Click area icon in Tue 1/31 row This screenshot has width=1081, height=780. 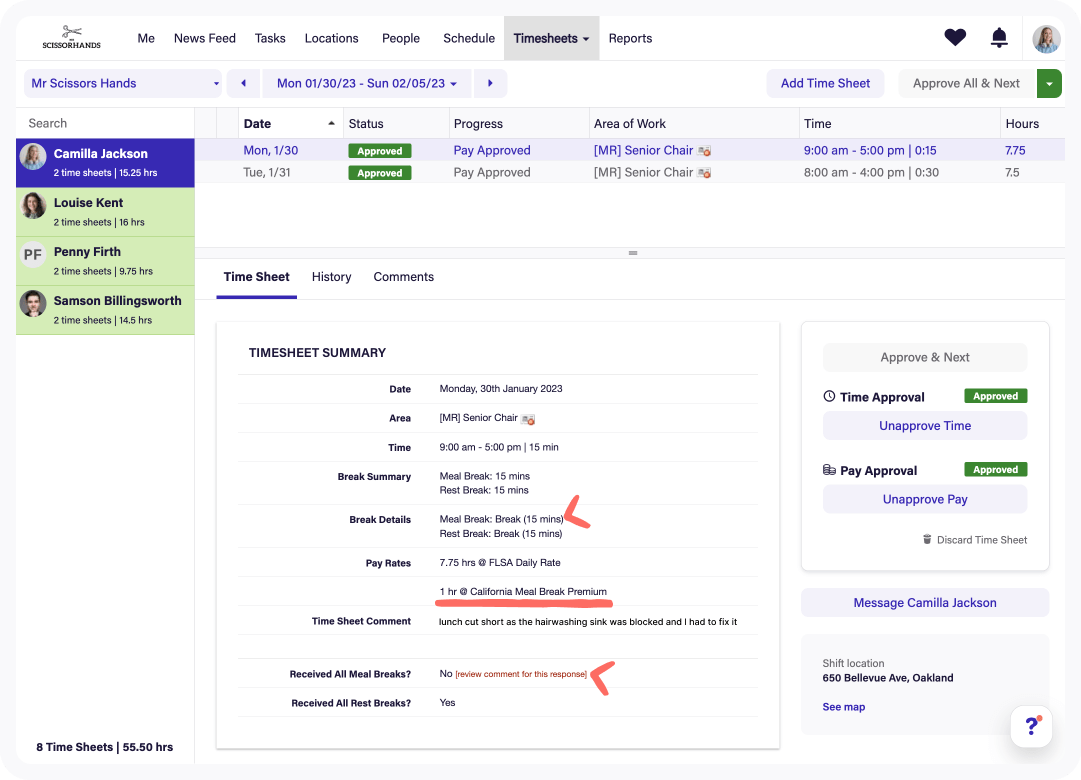point(704,173)
